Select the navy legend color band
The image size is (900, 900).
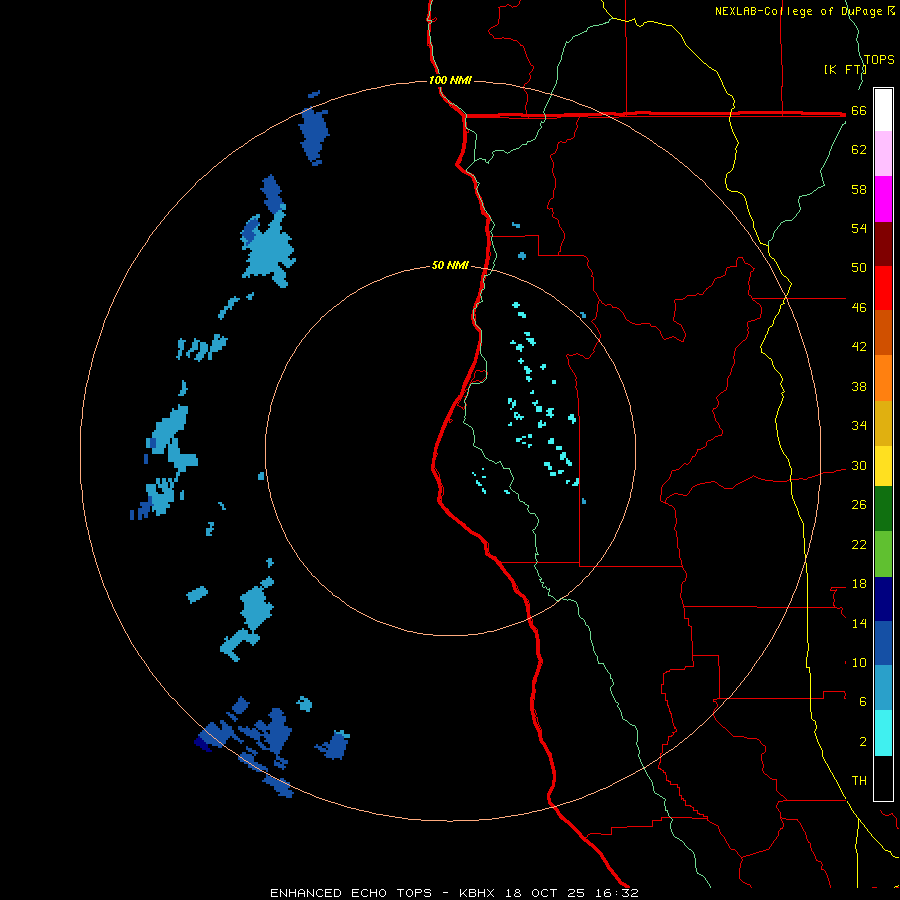click(883, 599)
